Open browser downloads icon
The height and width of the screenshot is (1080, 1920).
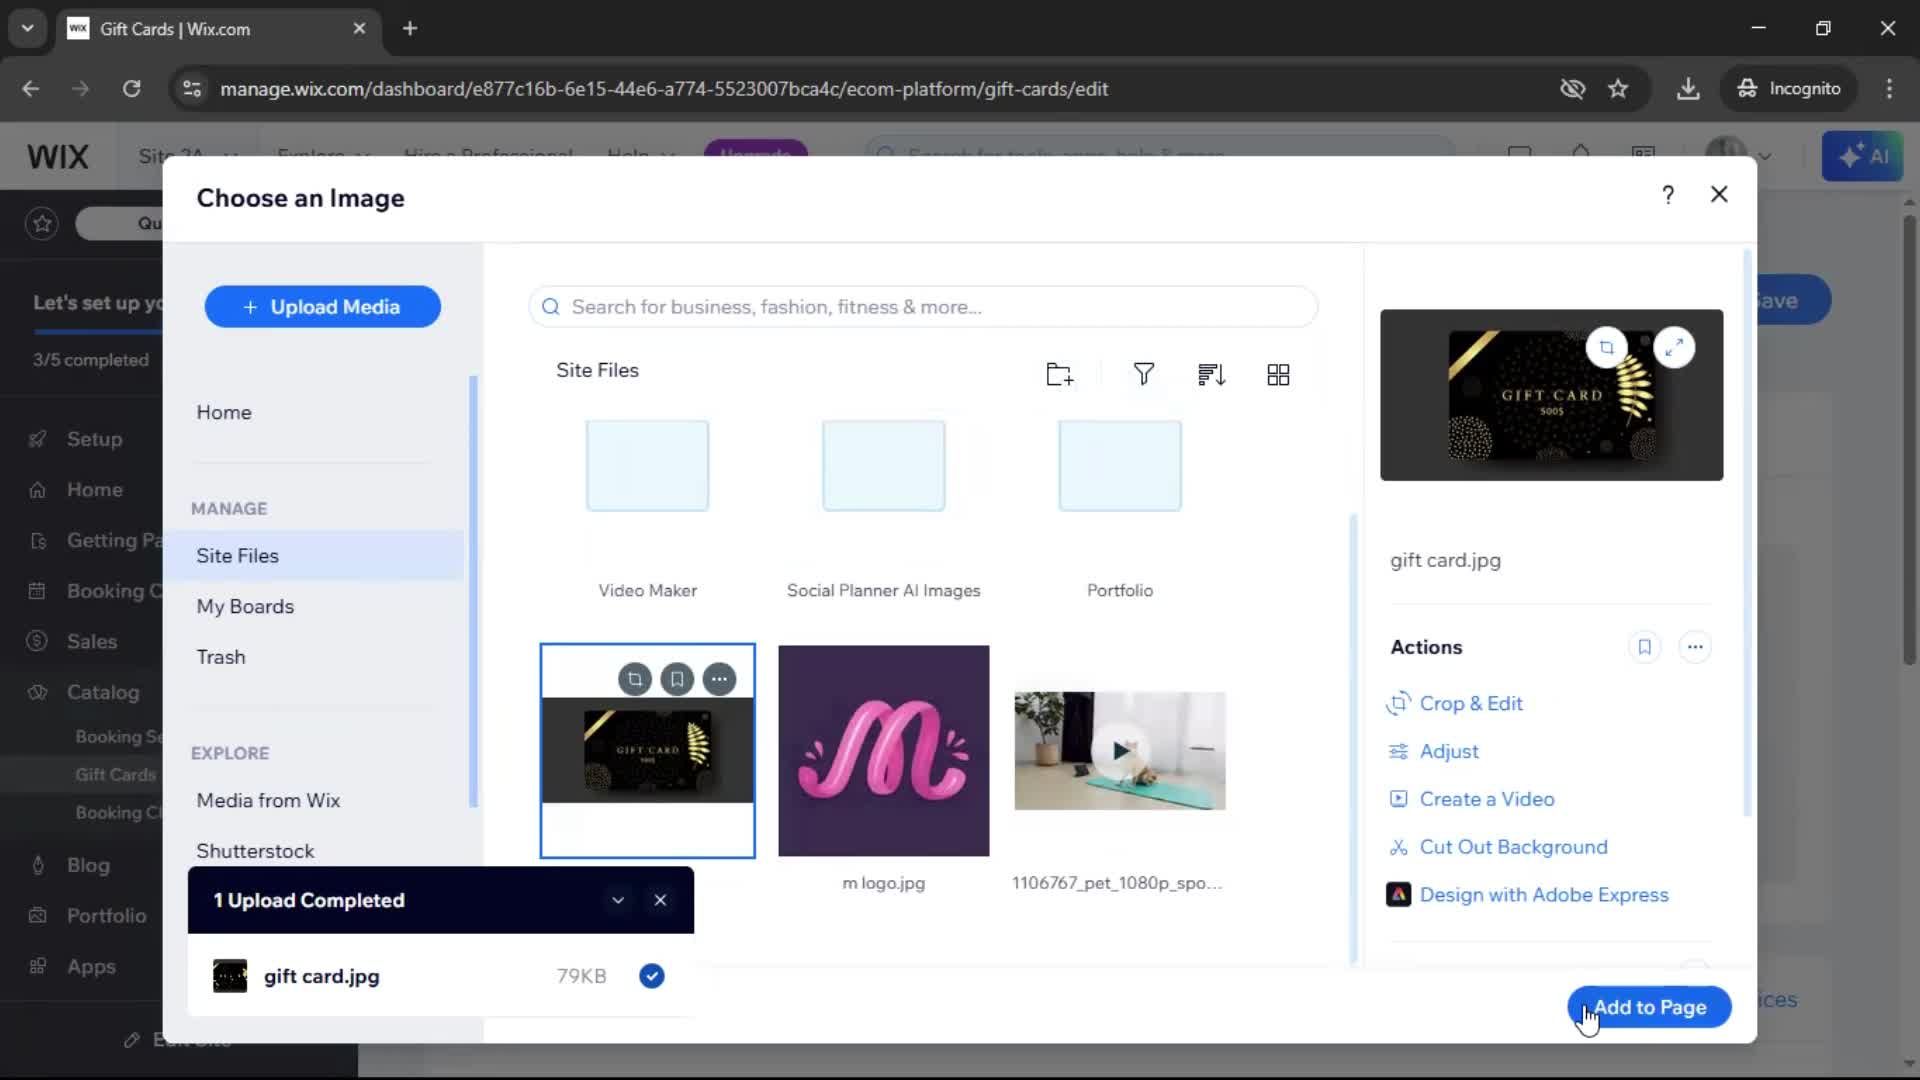pyautogui.click(x=1688, y=89)
